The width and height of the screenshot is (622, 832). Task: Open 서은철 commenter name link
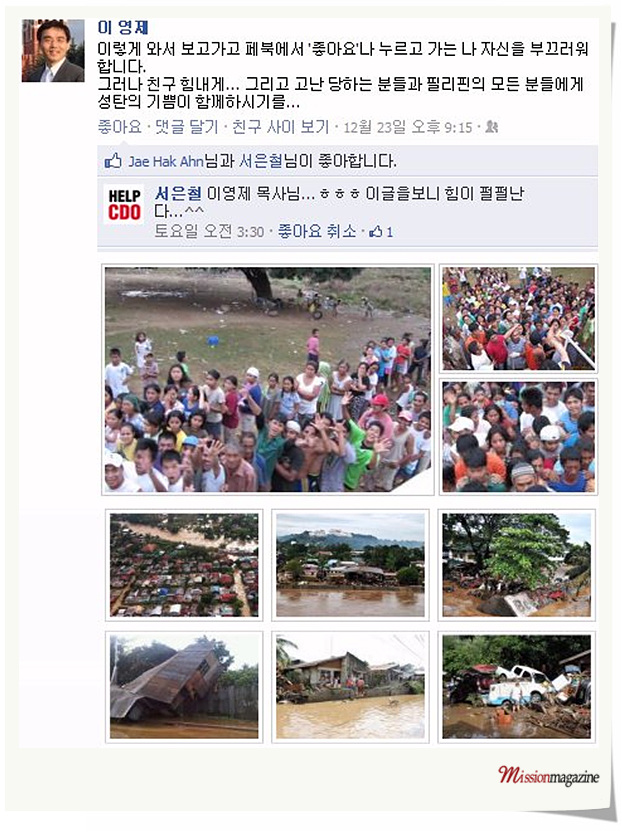coord(178,194)
